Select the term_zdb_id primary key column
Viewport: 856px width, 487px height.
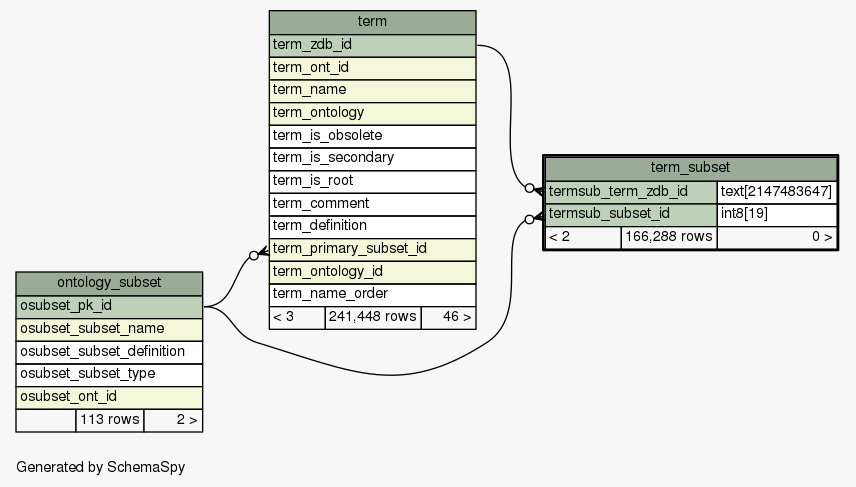pos(372,45)
